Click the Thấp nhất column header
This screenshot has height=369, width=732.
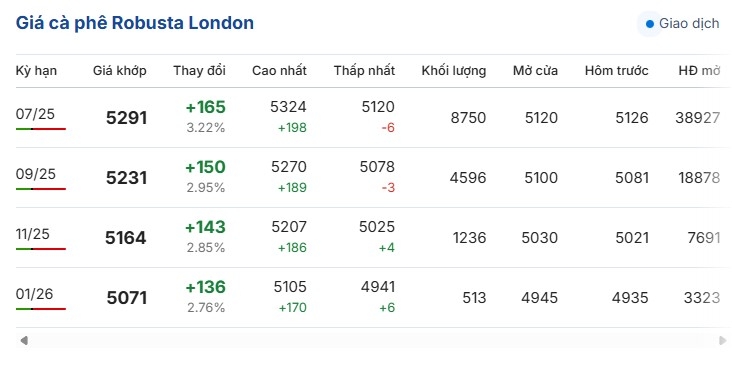(x=364, y=71)
